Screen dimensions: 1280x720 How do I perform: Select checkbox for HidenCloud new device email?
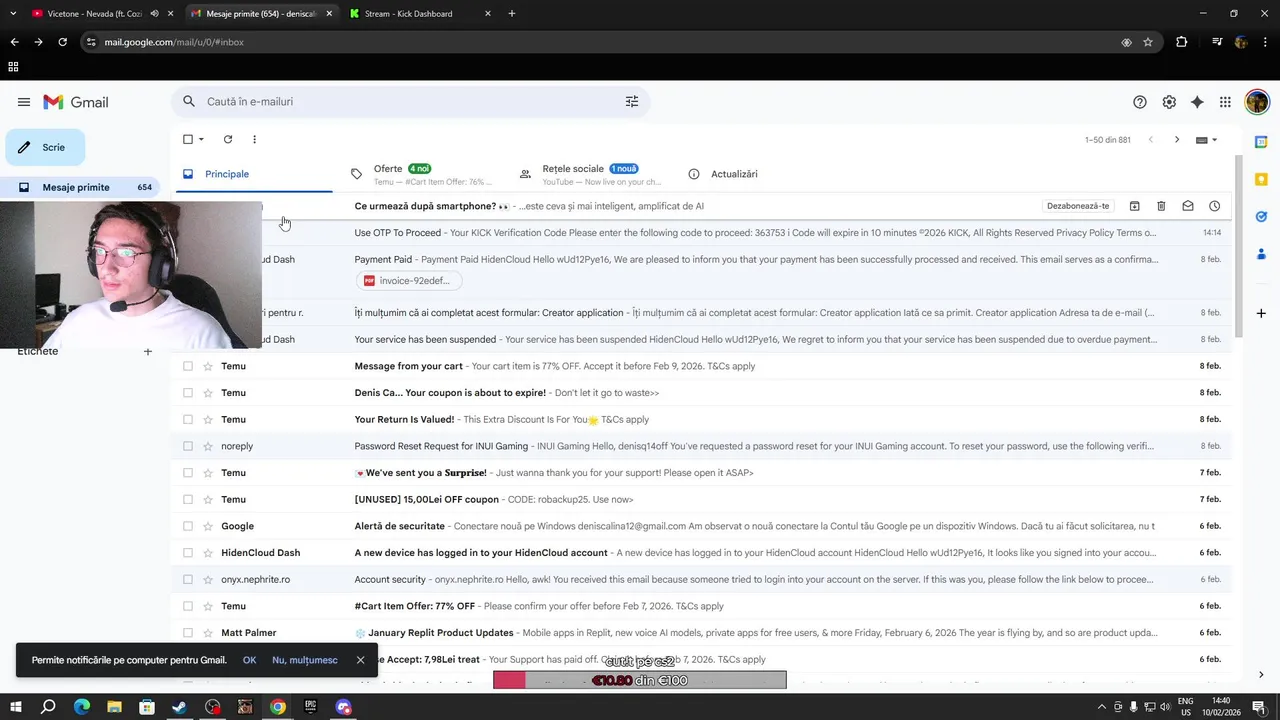[x=188, y=553]
